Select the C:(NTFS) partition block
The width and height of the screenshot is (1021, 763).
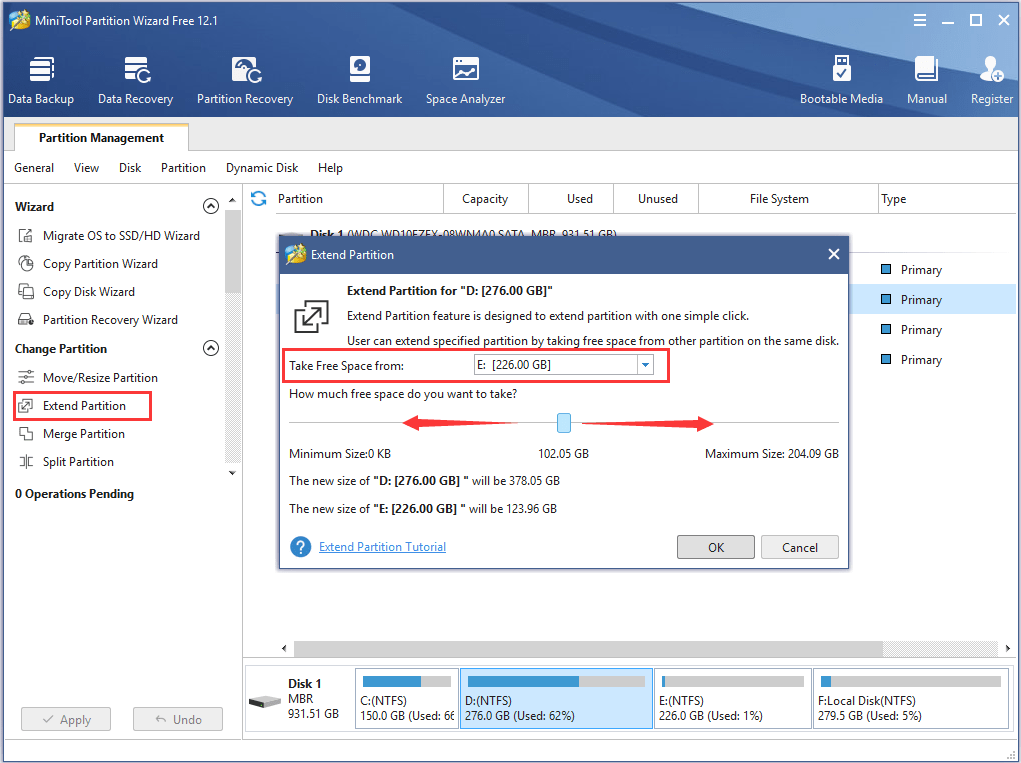pos(407,698)
